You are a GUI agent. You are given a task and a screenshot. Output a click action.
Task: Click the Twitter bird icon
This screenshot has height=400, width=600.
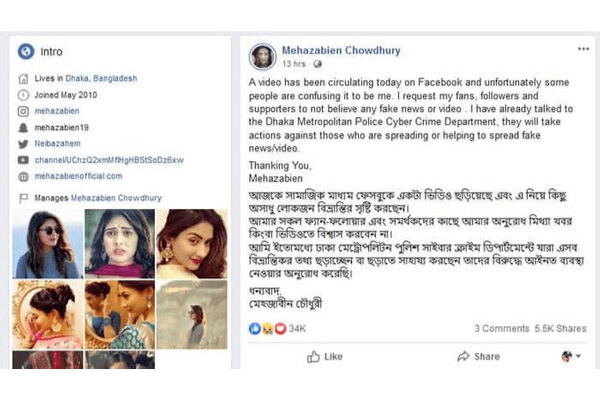click(x=23, y=144)
